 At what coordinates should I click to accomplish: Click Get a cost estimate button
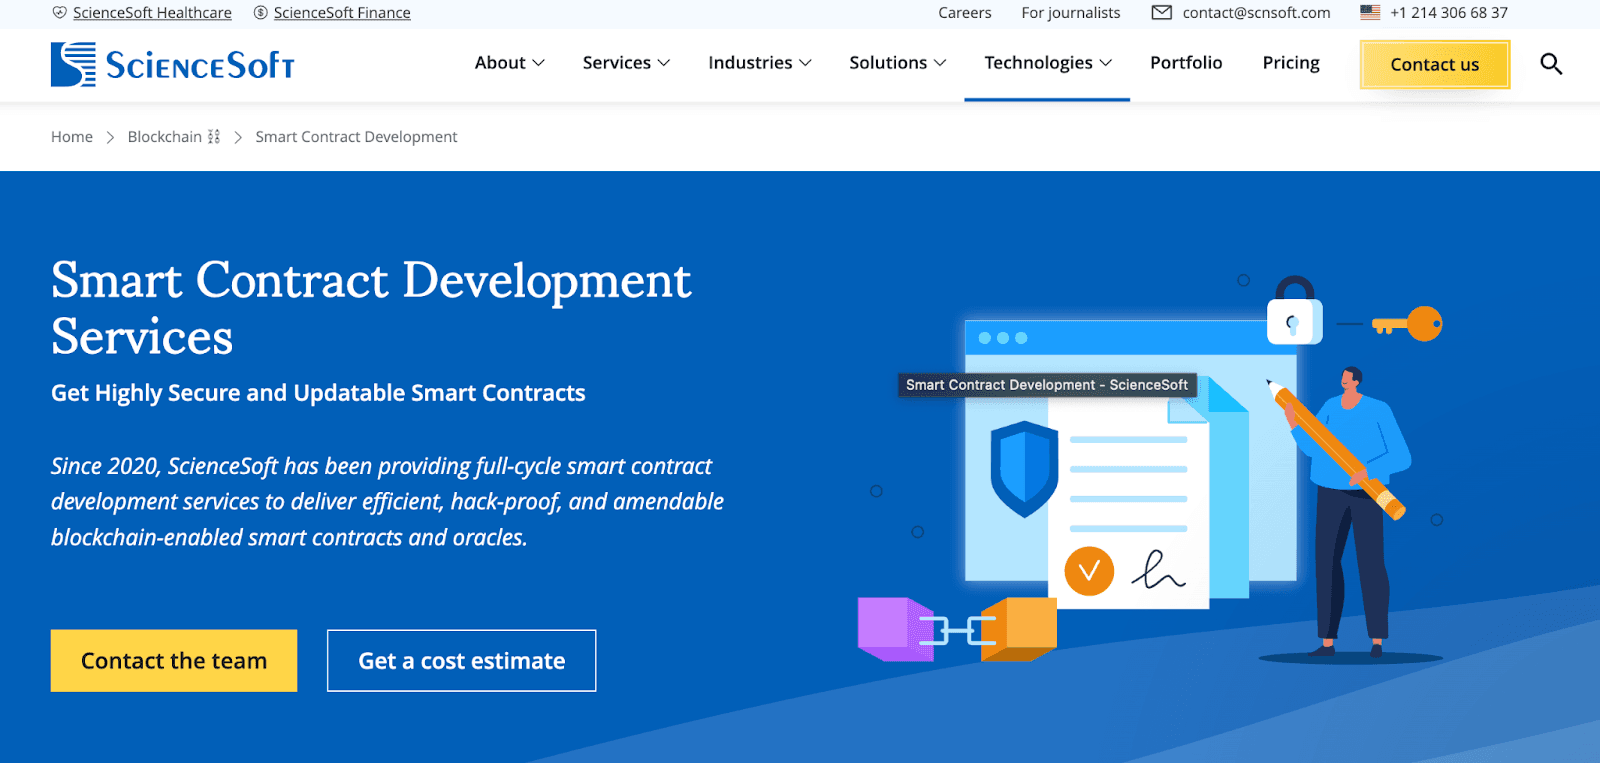[x=462, y=661]
